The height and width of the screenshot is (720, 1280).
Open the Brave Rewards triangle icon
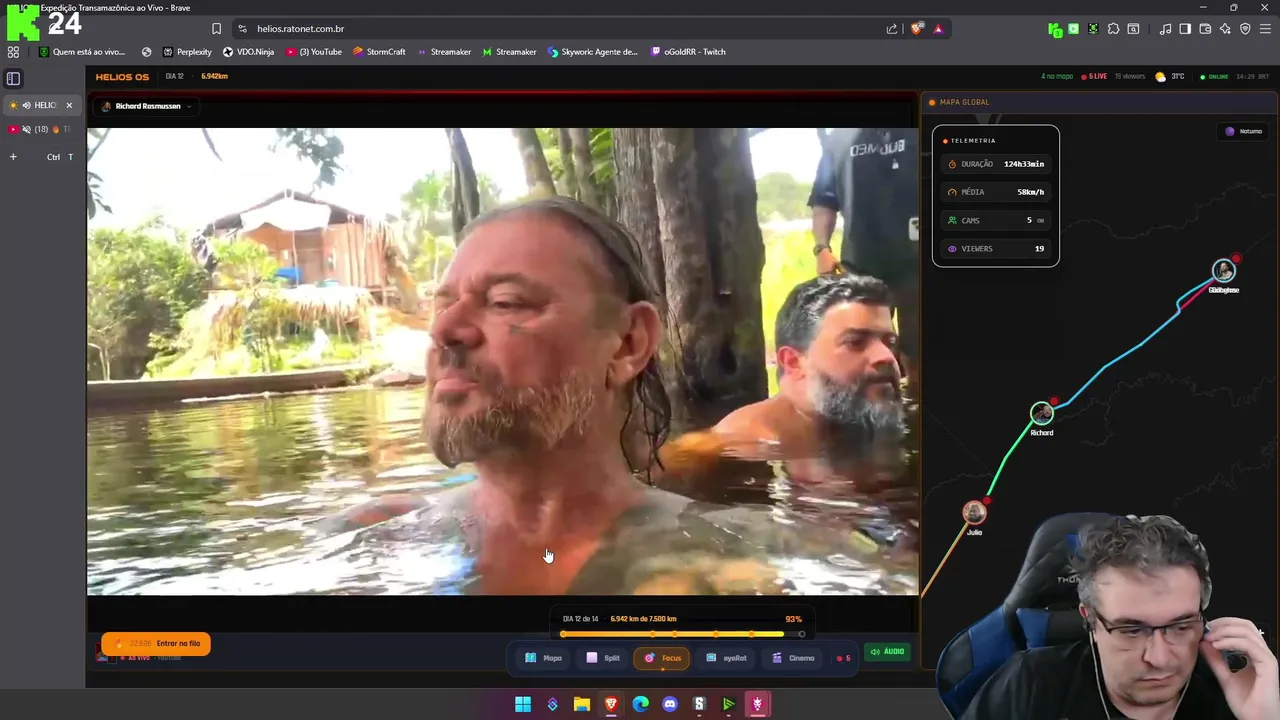tap(938, 29)
